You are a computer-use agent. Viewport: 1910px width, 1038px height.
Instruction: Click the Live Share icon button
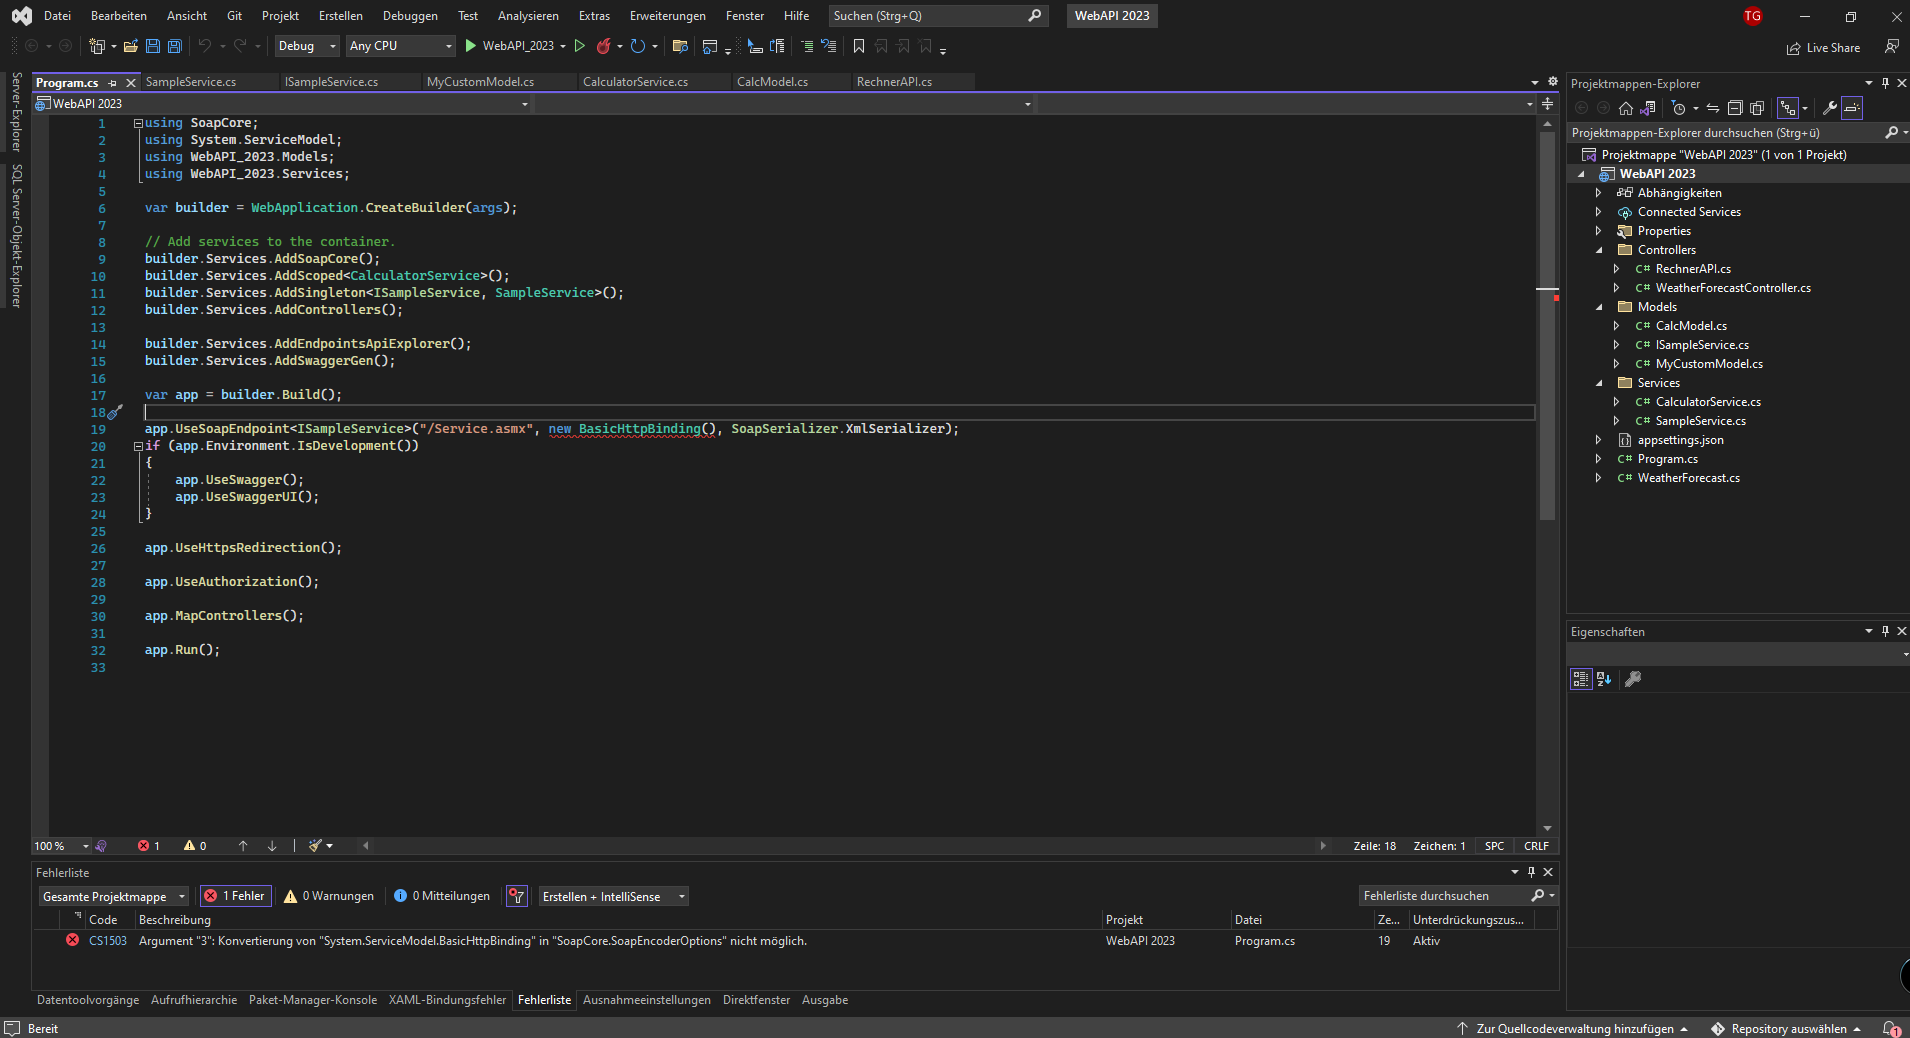click(1824, 47)
